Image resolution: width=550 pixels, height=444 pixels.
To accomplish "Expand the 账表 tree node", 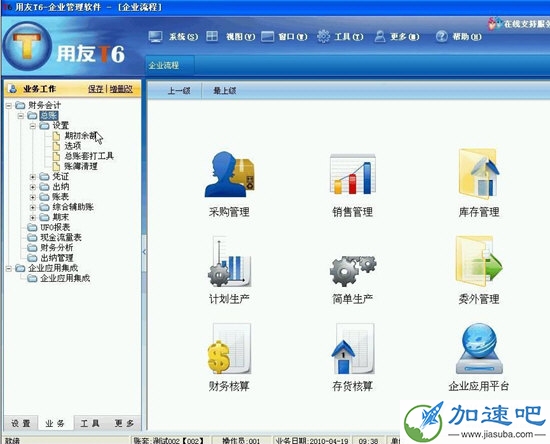I will click(x=33, y=197).
